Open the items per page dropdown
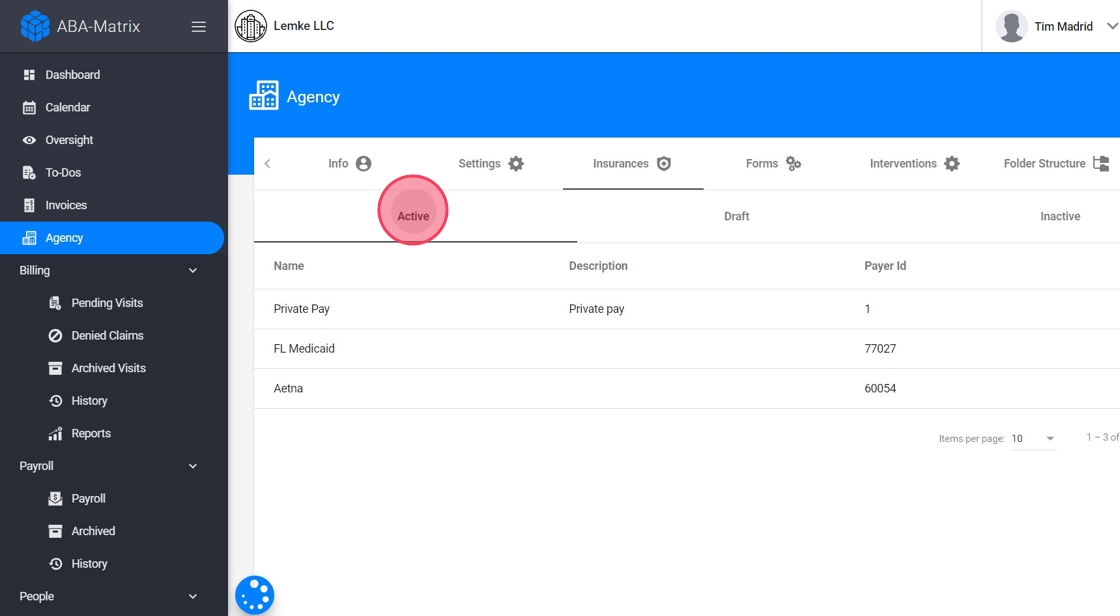Screen dimensions: 1120x616 [1033, 438]
